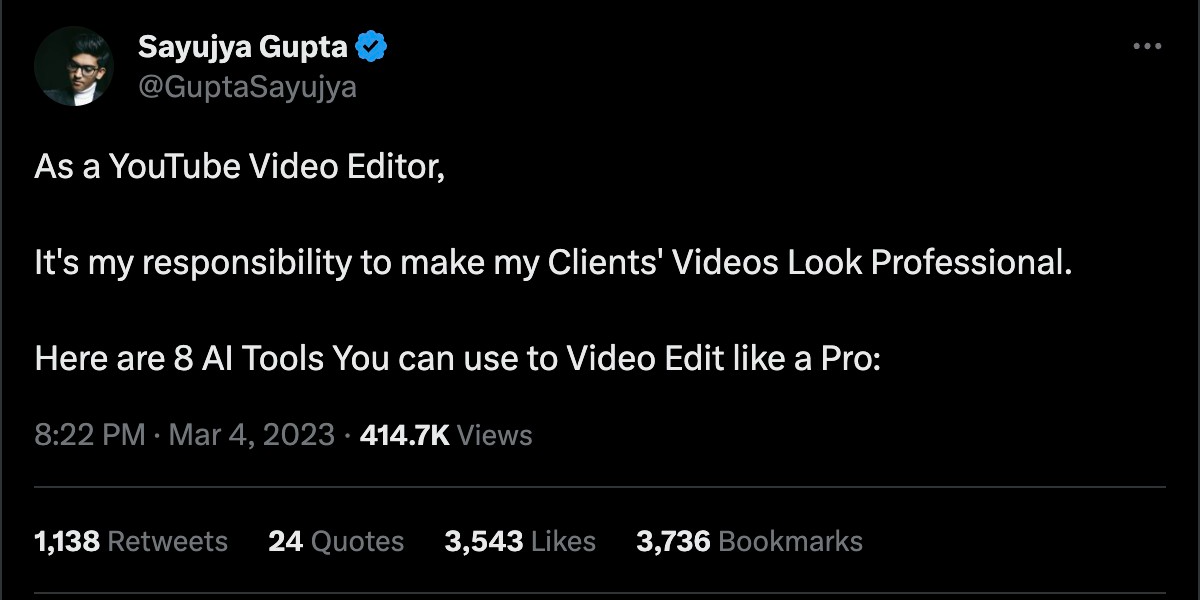1200x600 pixels.
Task: Click the blue verified badge
Action: pyautogui.click(x=373, y=47)
